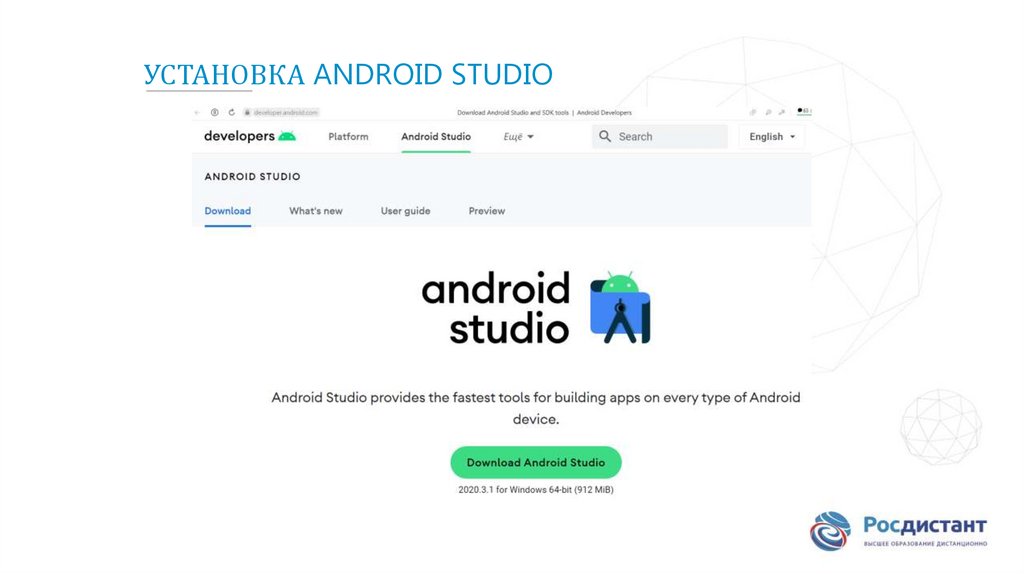The image size is (1024, 574).
Task: Click the green Android head logo
Action: pyautogui.click(x=288, y=137)
